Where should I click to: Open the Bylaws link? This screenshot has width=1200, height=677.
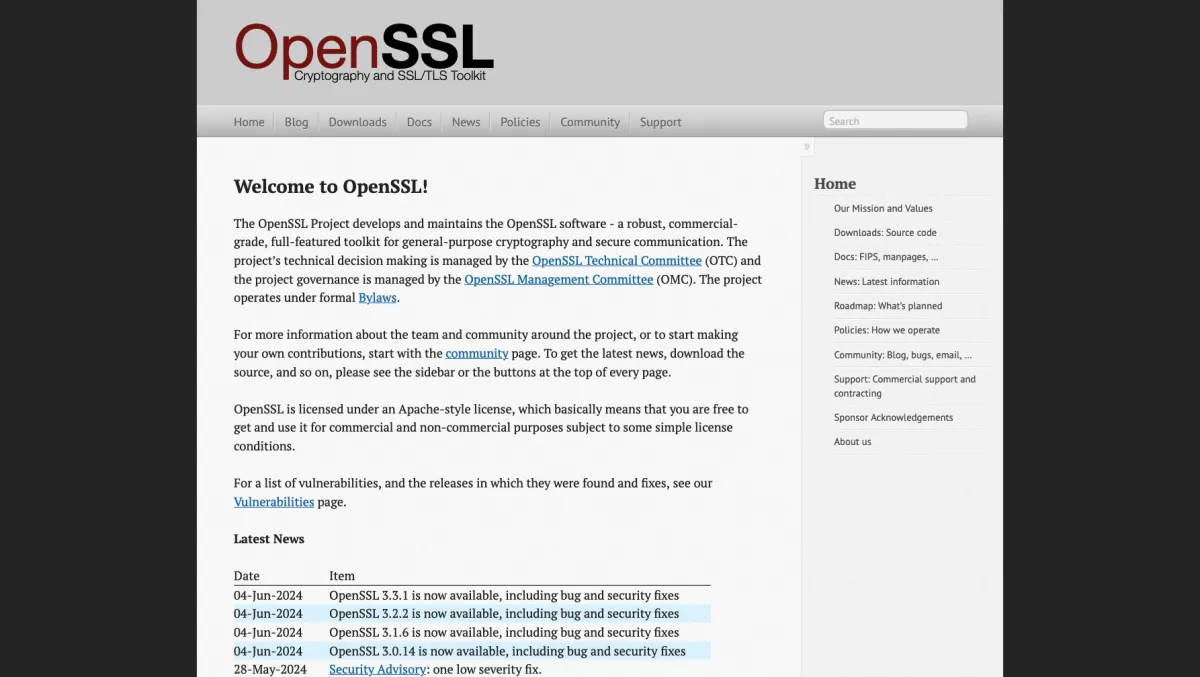(x=378, y=297)
